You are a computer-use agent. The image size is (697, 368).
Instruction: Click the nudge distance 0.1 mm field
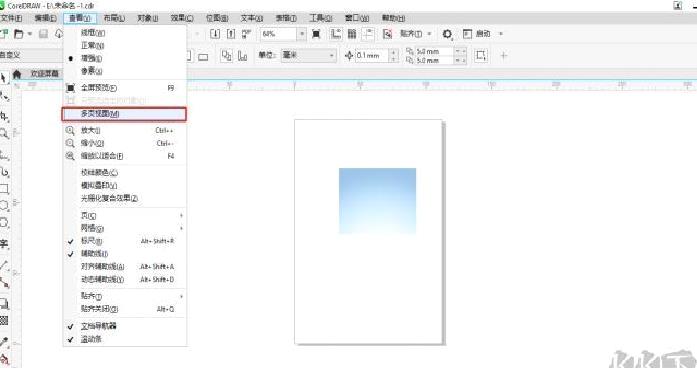372,56
